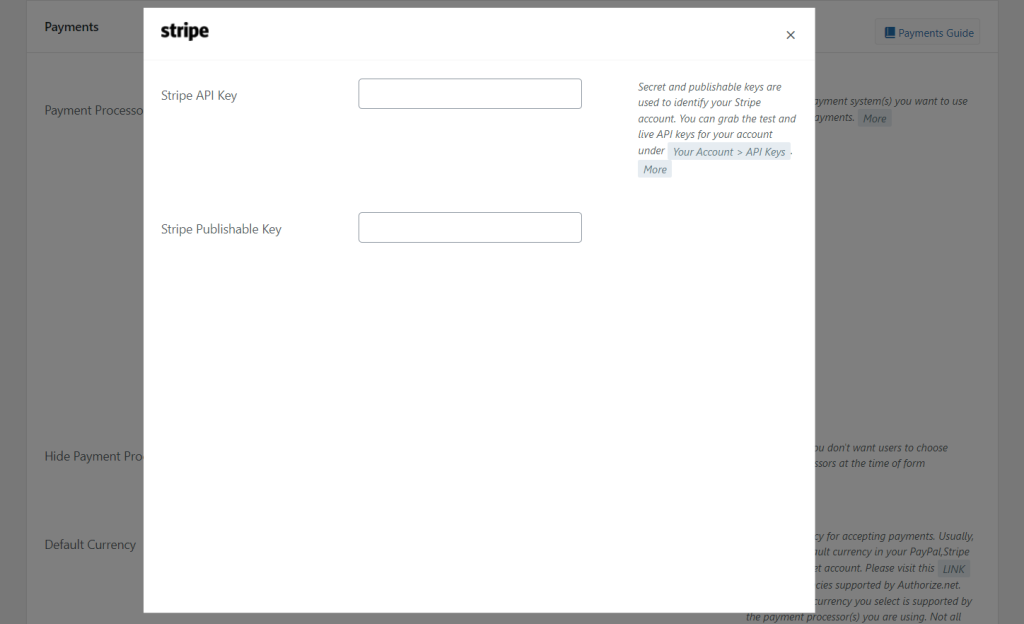Click the Payments section heading
The width and height of the screenshot is (1024, 624).
(72, 27)
